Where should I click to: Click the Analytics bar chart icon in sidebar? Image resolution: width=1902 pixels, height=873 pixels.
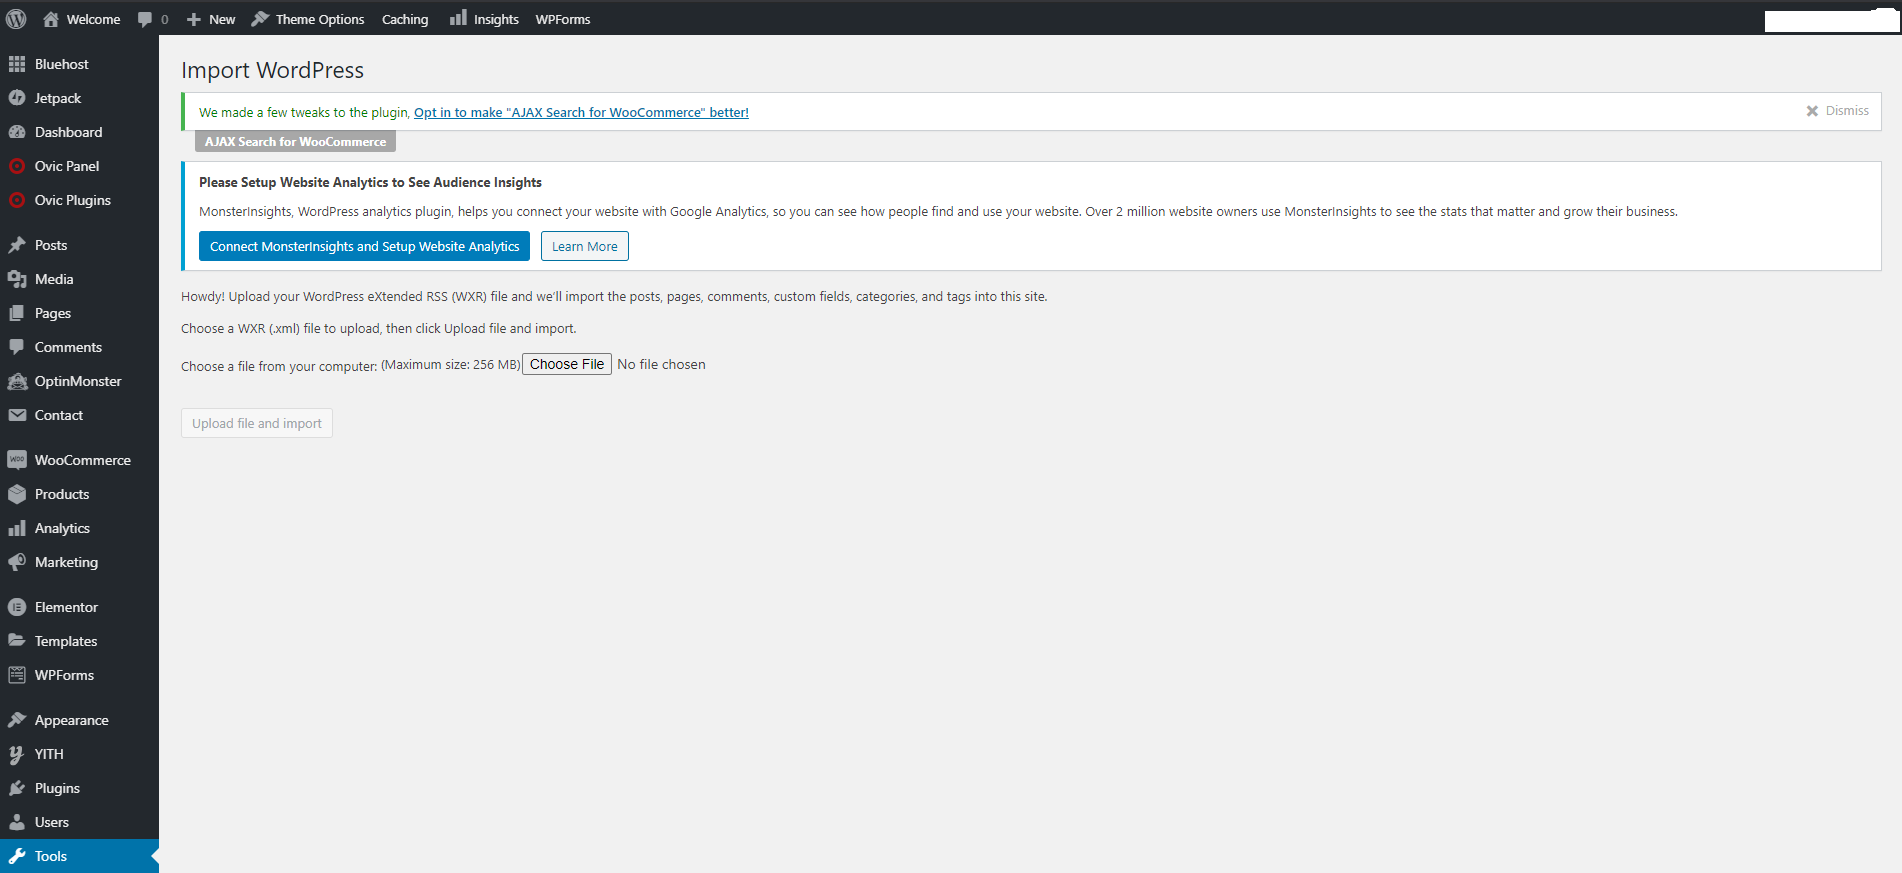(x=17, y=528)
